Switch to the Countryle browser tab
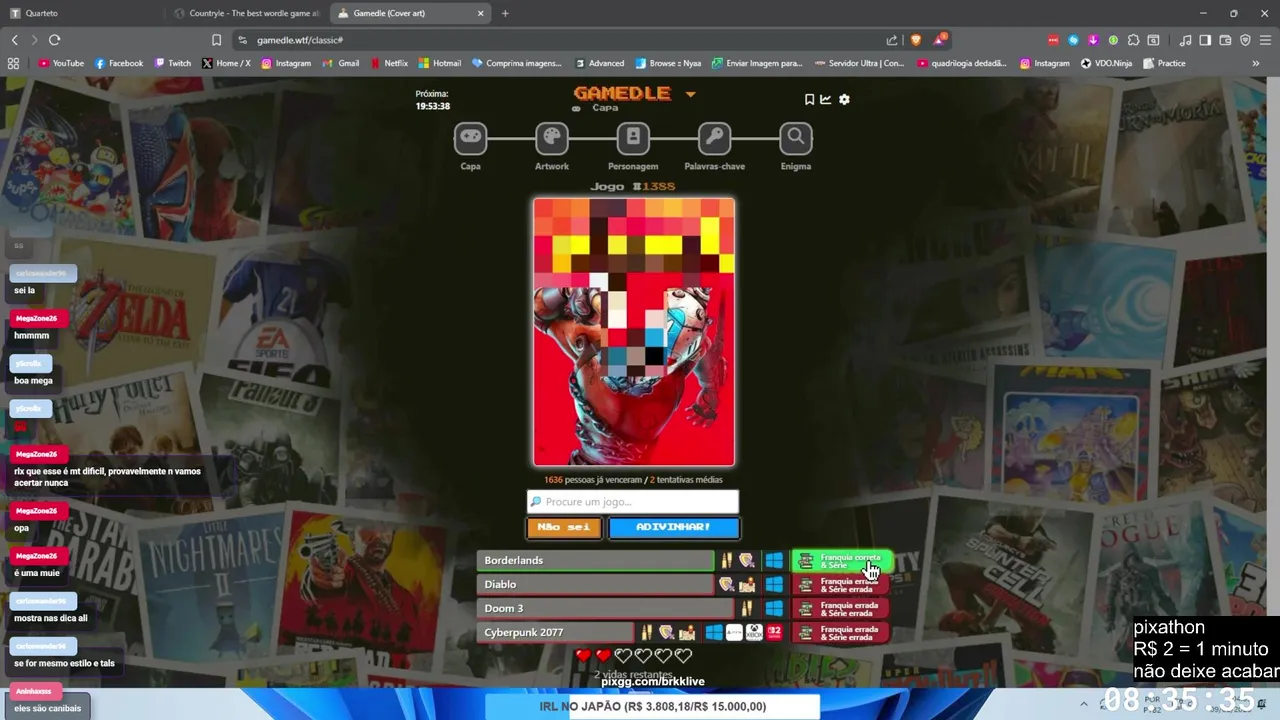Viewport: 1280px width, 720px height. 246,13
